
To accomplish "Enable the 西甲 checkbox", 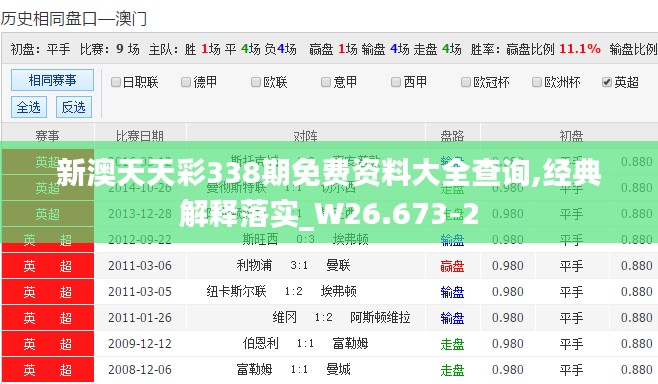I will (396, 82).
